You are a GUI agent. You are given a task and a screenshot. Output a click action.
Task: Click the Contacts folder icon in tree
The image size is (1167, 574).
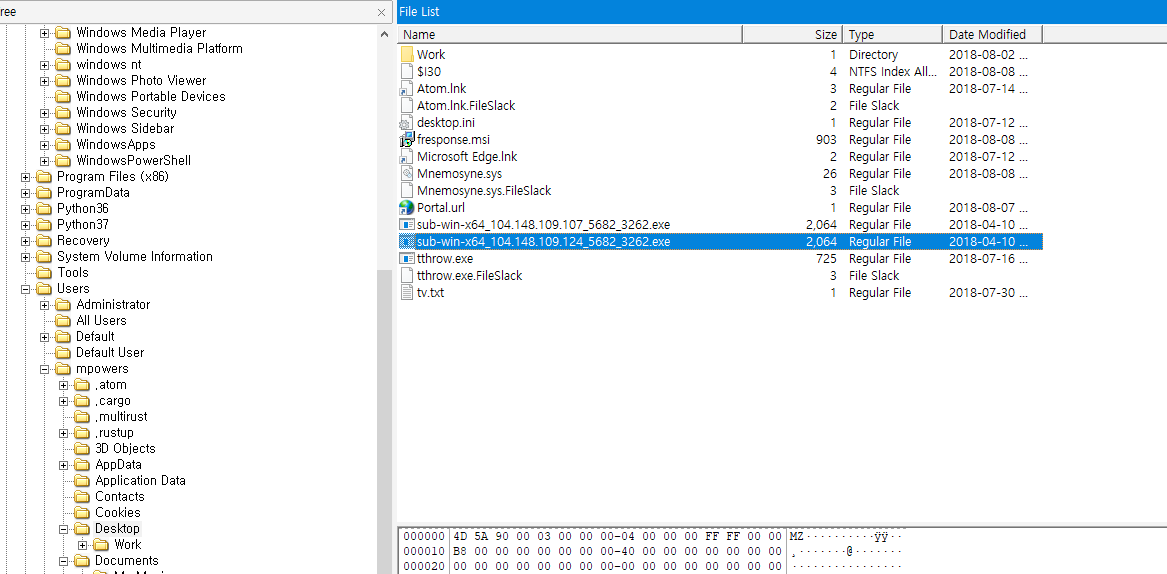(83, 497)
